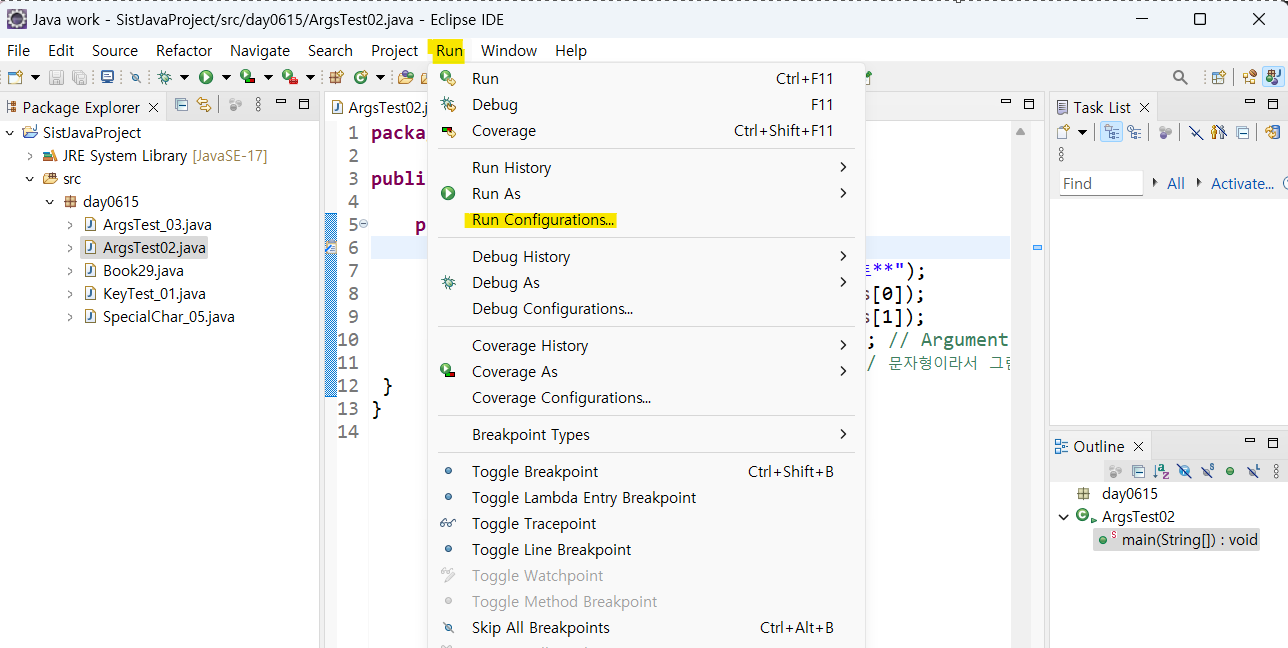Click the New Java Class toolbar icon
Image resolution: width=1288 pixels, height=648 pixels.
[x=361, y=77]
